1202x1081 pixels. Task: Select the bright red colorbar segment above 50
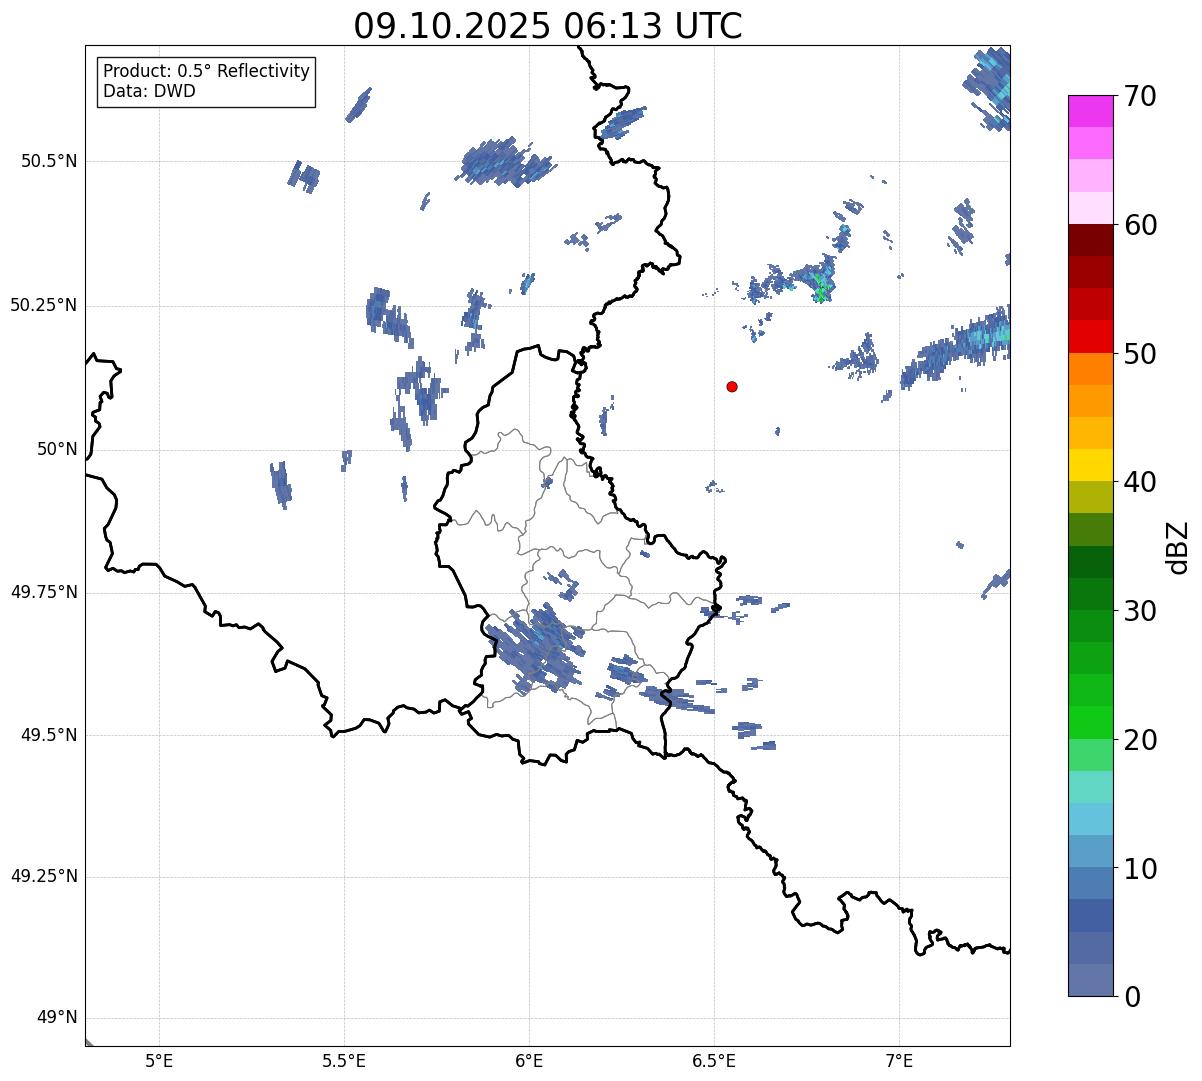pos(1091,336)
